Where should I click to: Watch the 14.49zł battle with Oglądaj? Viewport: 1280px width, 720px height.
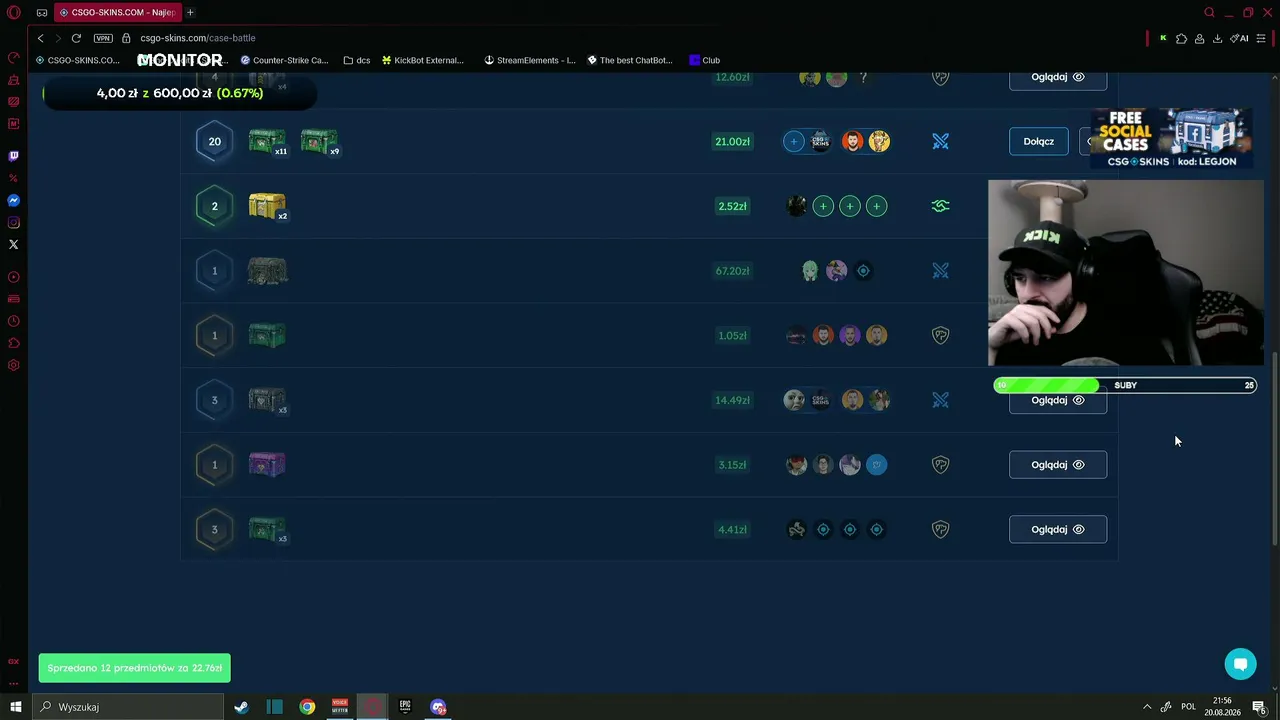click(x=1058, y=400)
